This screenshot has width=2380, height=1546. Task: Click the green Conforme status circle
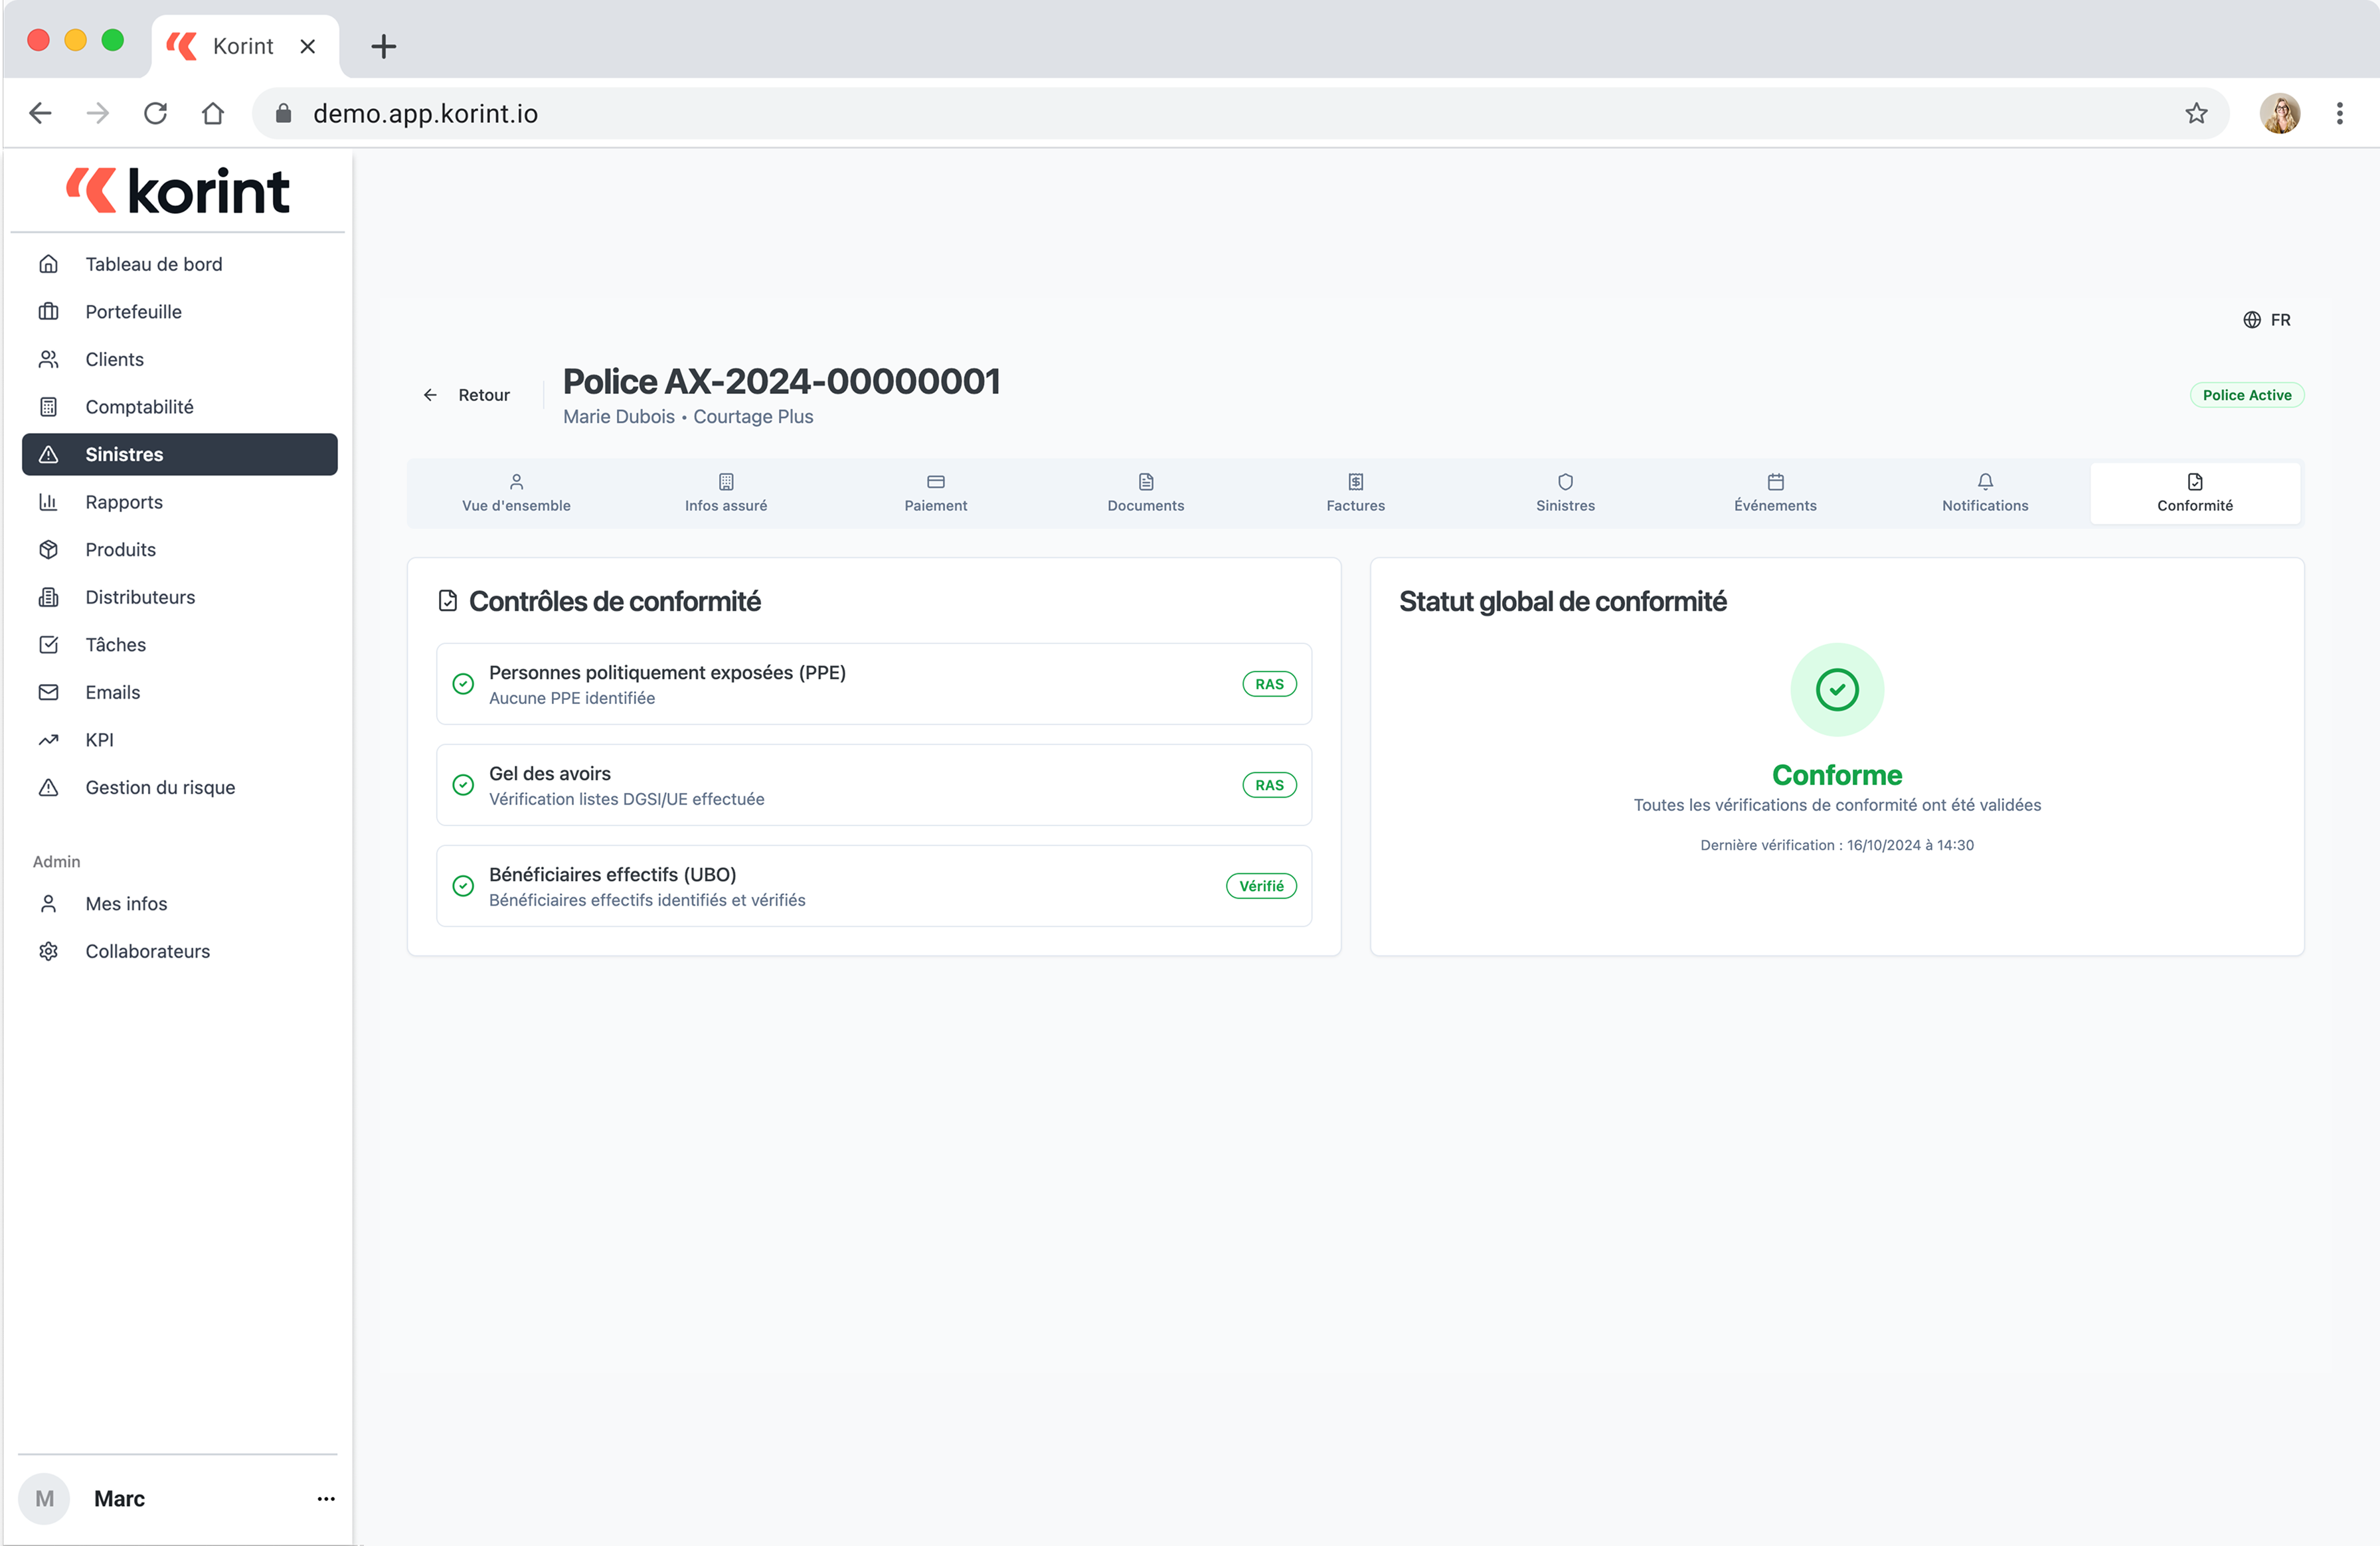(x=1837, y=689)
